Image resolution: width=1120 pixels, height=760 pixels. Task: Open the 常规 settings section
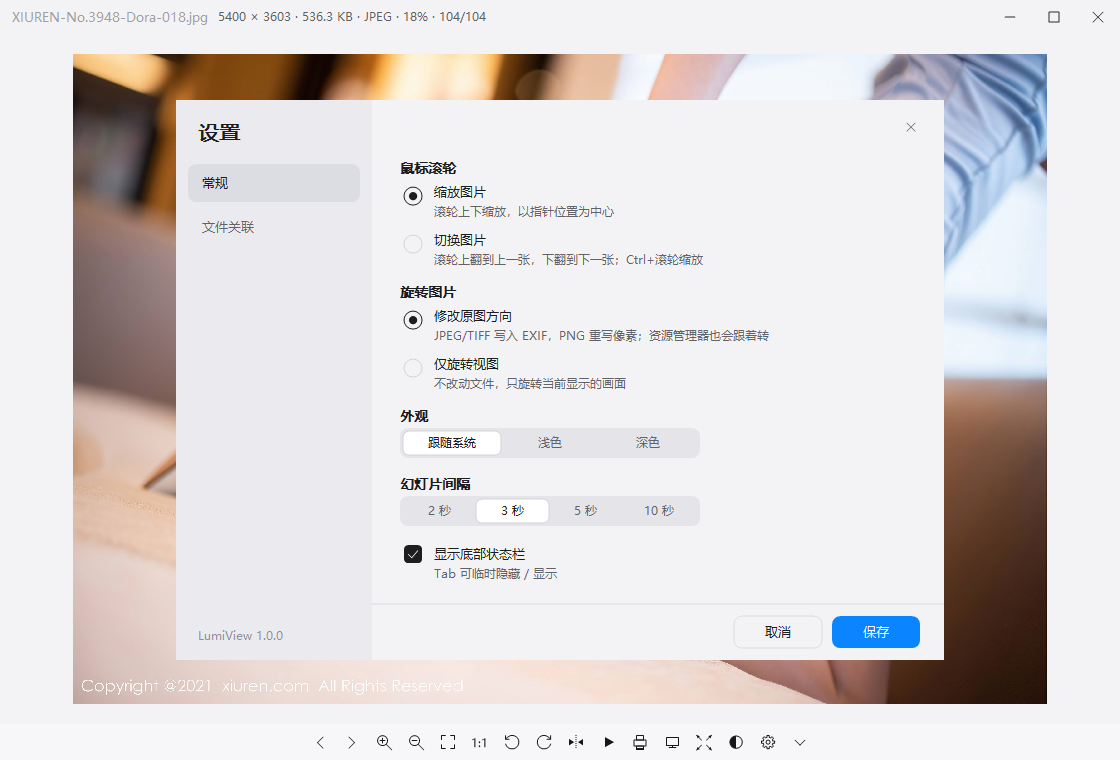tap(274, 183)
